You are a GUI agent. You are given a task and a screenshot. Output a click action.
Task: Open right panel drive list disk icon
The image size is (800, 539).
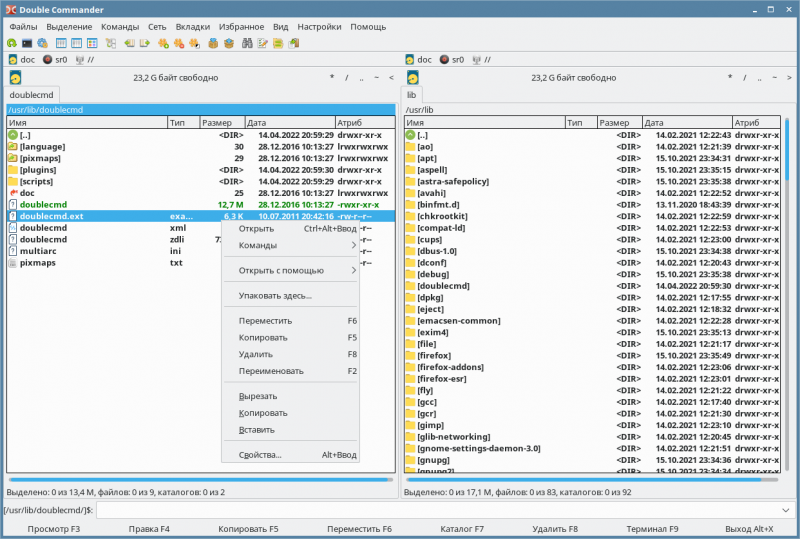tap(413, 78)
